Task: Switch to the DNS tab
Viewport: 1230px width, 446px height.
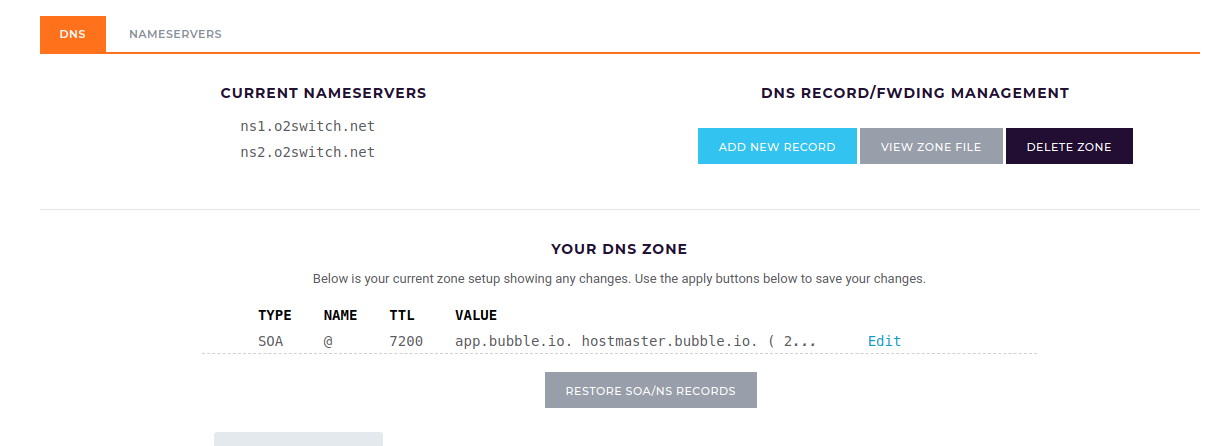Action: [72, 34]
